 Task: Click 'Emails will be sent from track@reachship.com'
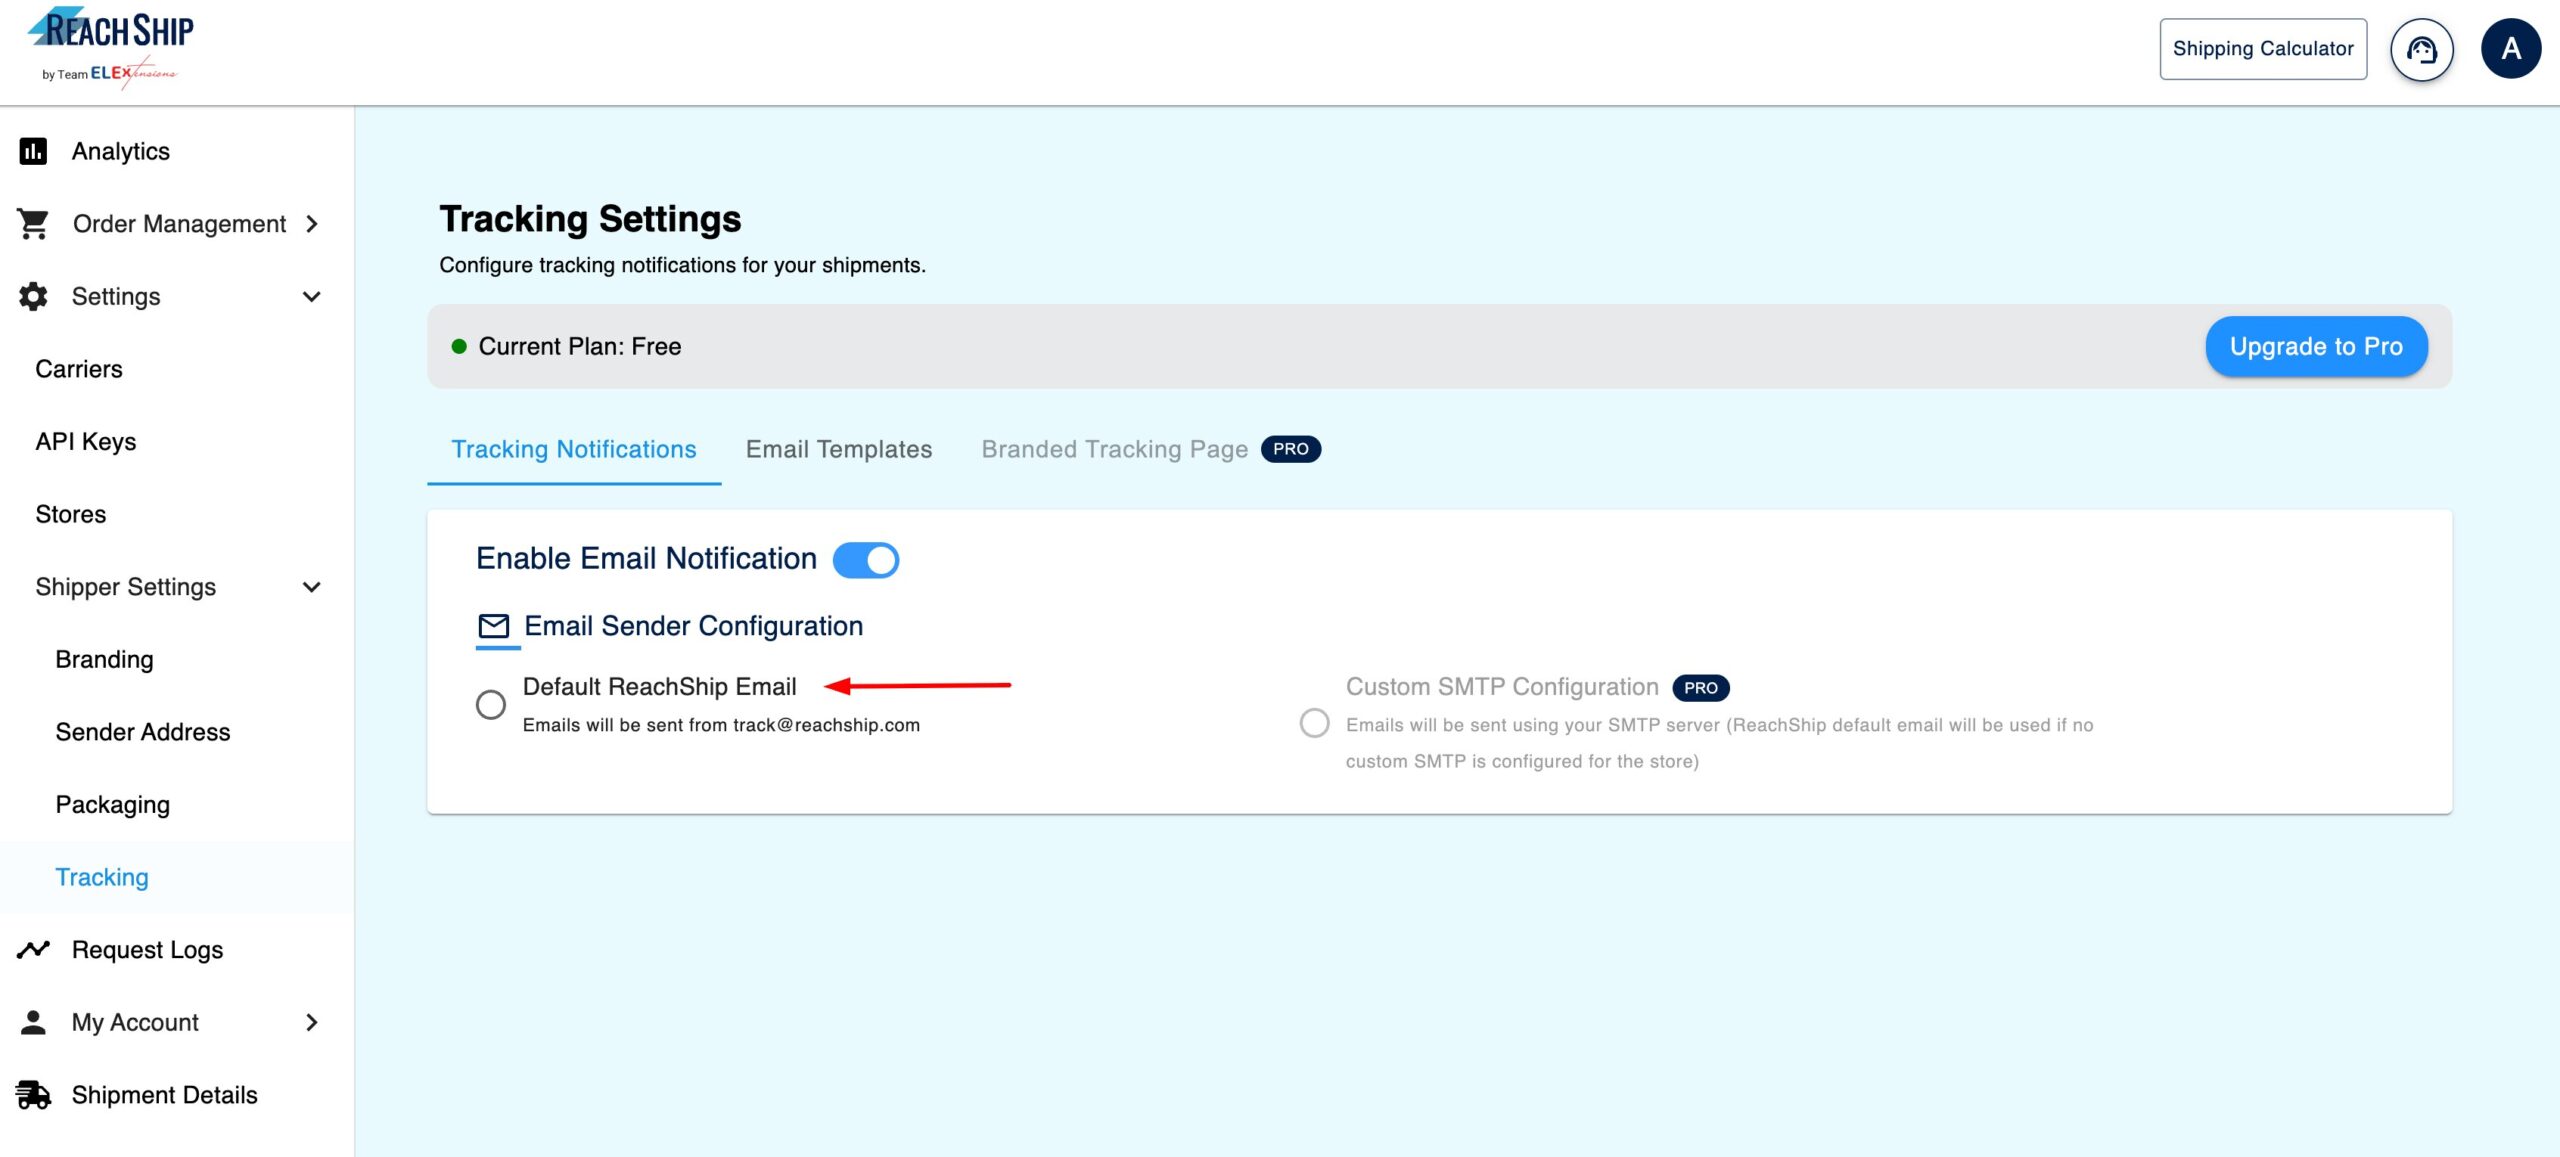point(721,725)
